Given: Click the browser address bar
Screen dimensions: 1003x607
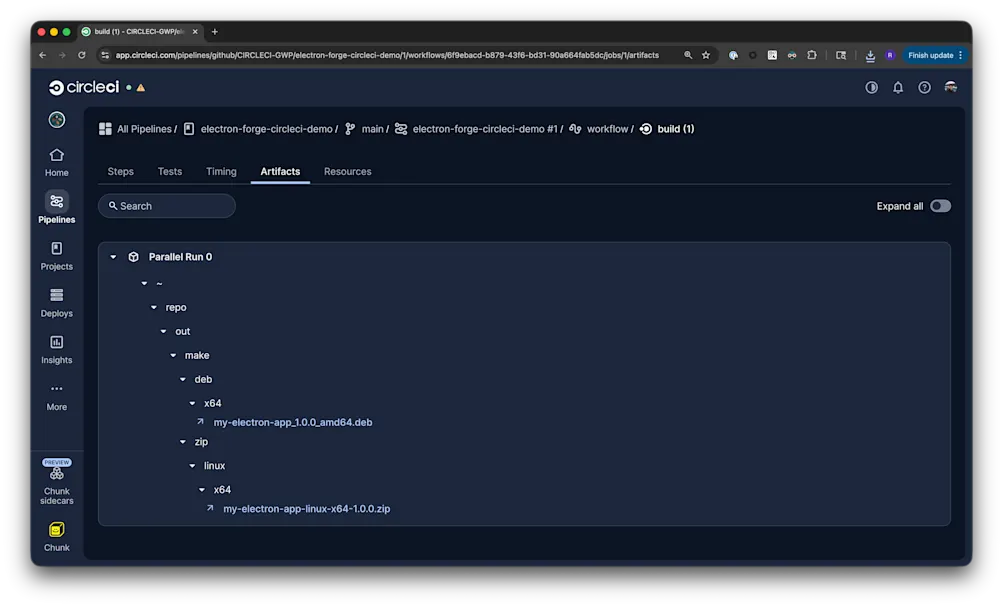Looking at the screenshot, I should (x=387, y=56).
